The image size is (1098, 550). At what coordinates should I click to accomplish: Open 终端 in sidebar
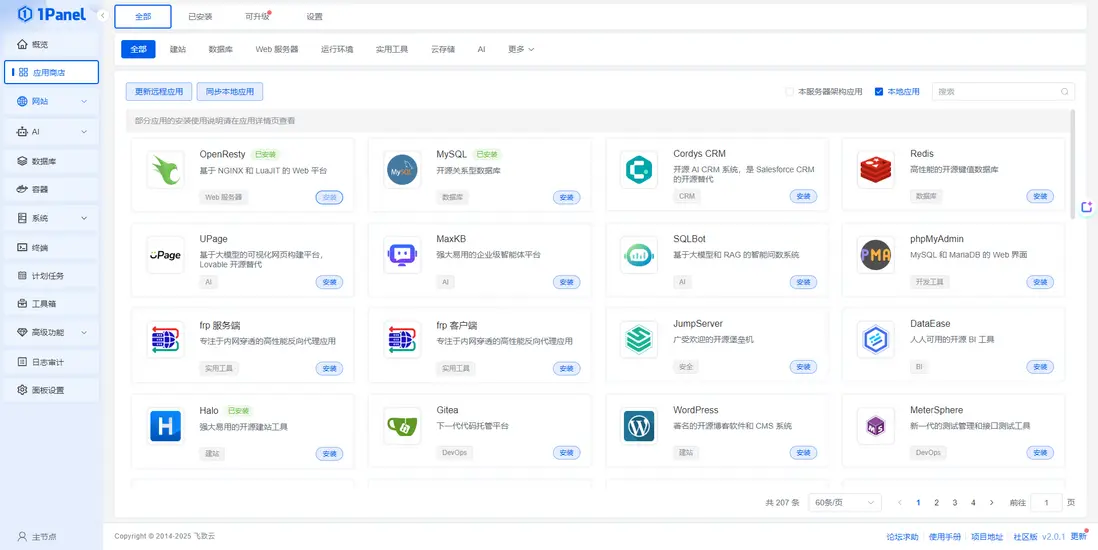[x=51, y=247]
